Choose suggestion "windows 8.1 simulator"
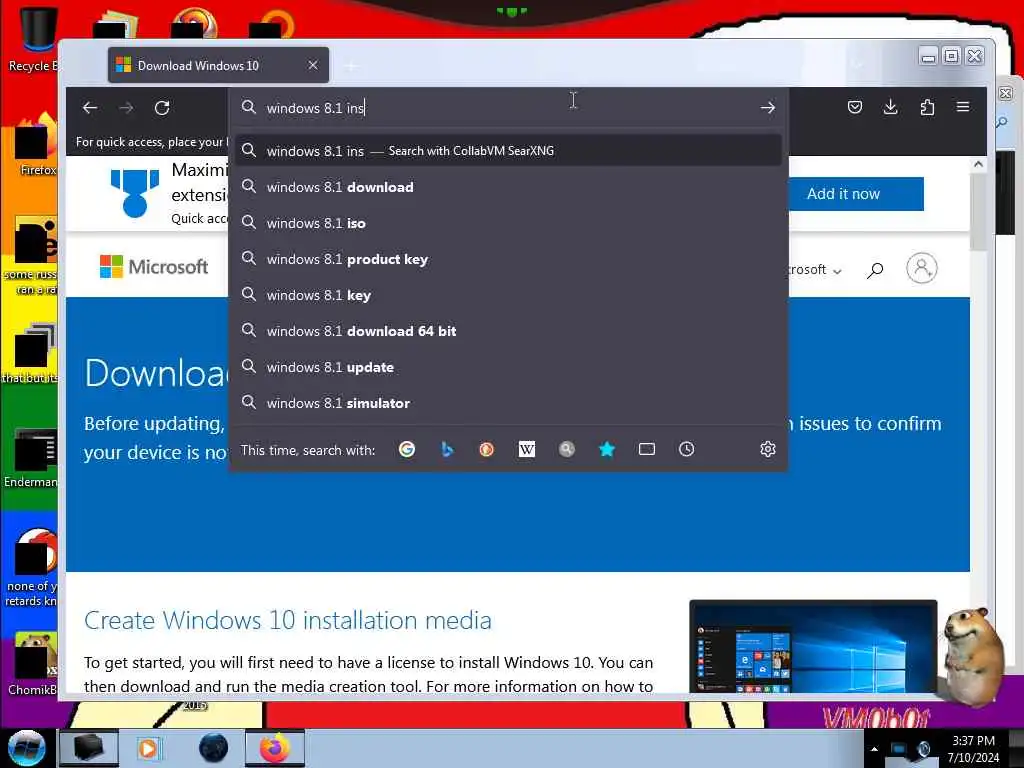 tap(508, 403)
